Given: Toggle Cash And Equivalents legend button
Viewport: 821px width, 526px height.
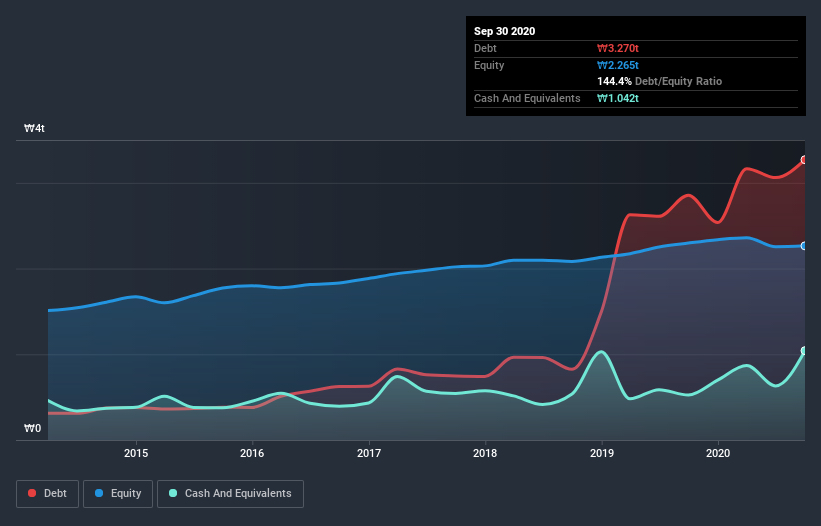Looking at the screenshot, I should pos(230,494).
